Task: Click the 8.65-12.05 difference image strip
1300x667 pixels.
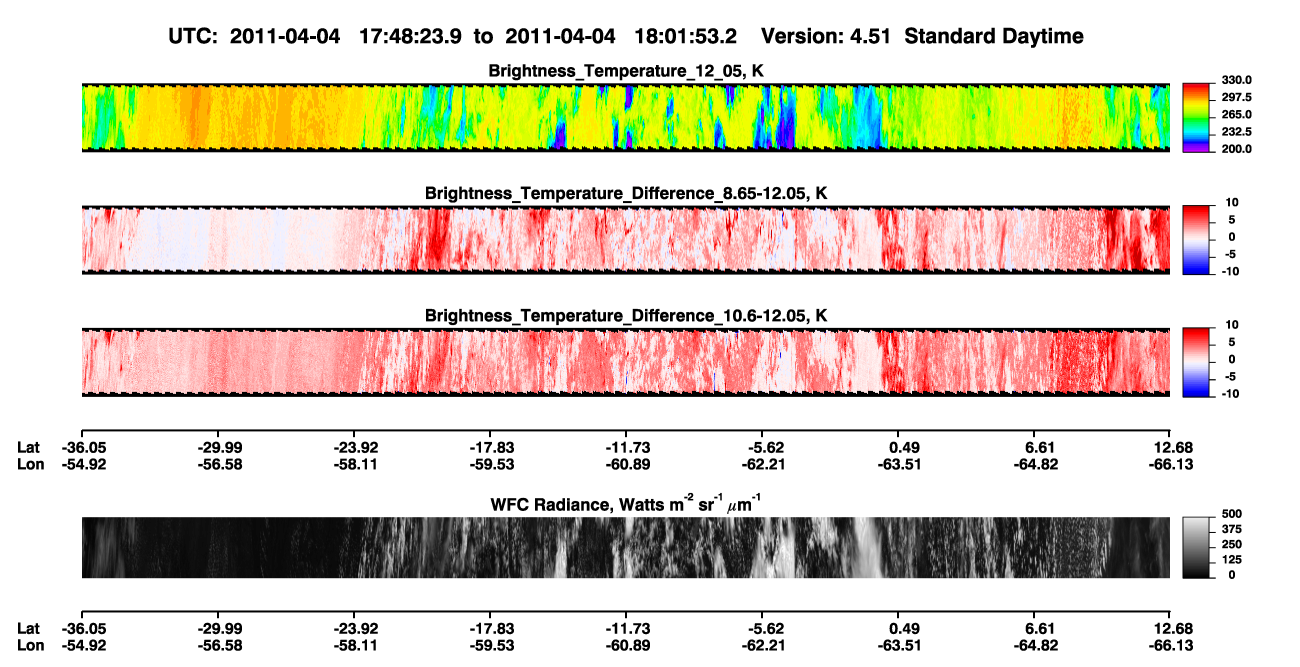Action: pos(625,240)
